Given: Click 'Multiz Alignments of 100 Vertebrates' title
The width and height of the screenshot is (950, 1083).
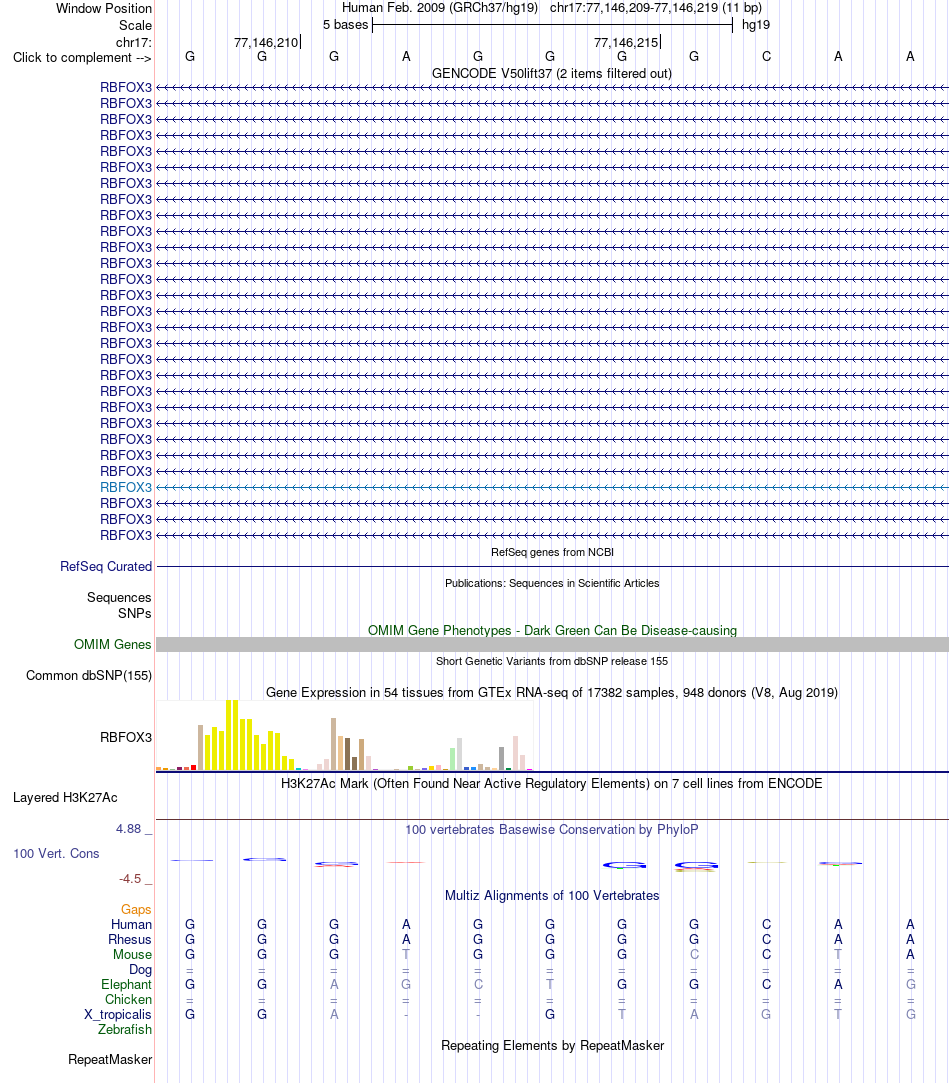Looking at the screenshot, I should [552, 896].
